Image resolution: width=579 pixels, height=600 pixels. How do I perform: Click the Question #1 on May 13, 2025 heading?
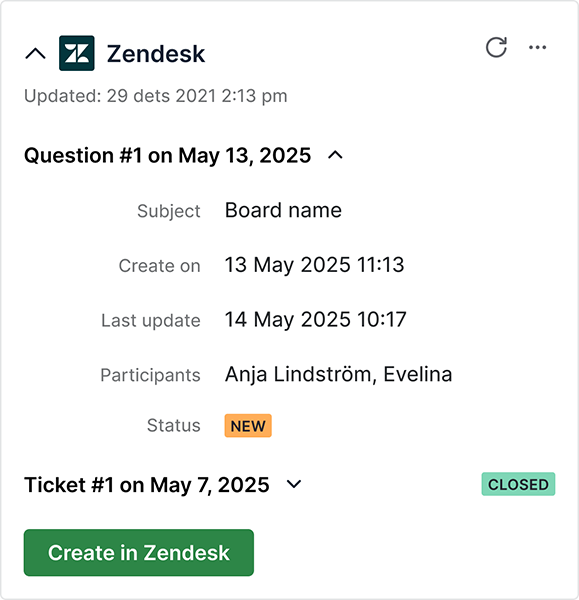pyautogui.click(x=167, y=155)
